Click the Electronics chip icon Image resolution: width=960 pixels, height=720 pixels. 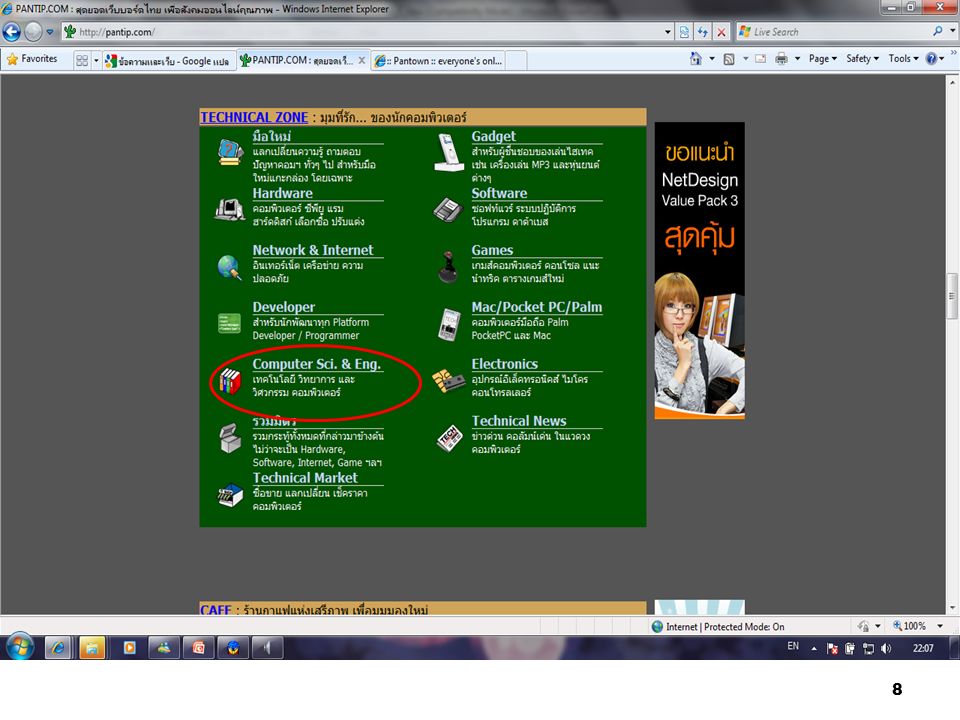tap(448, 381)
